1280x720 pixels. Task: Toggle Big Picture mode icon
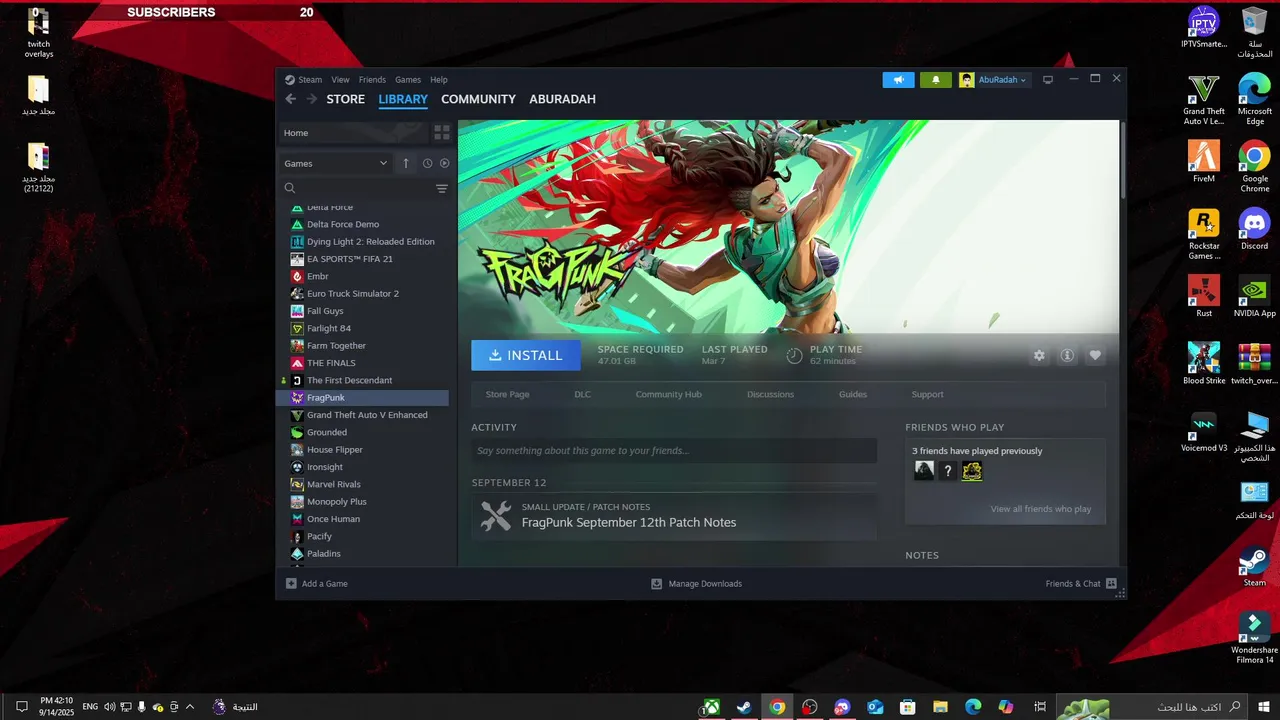pyautogui.click(x=1048, y=80)
